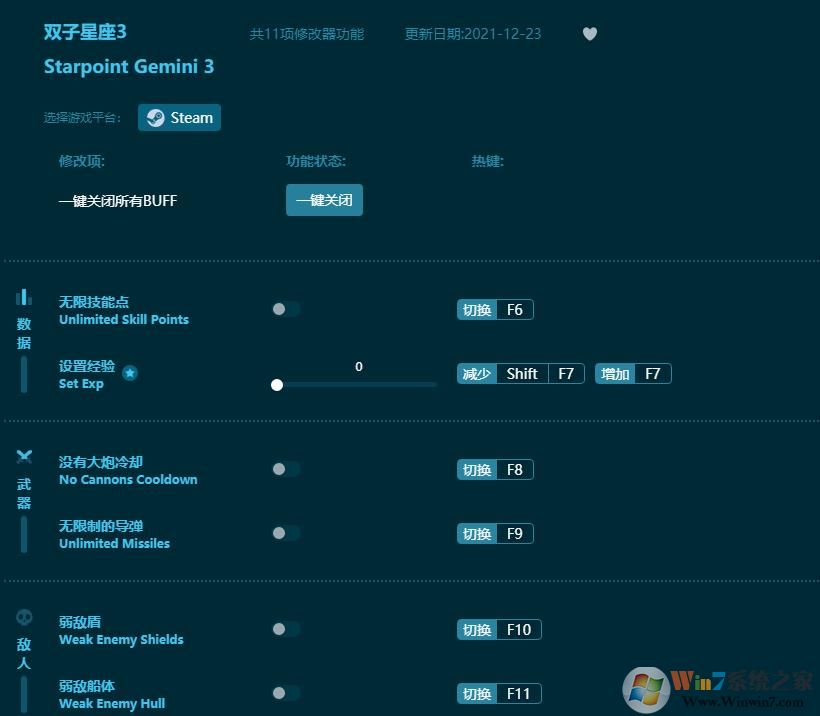The height and width of the screenshot is (716, 820).
Task: Click the 增加 F7 increase hotkey button
Action: click(x=633, y=373)
